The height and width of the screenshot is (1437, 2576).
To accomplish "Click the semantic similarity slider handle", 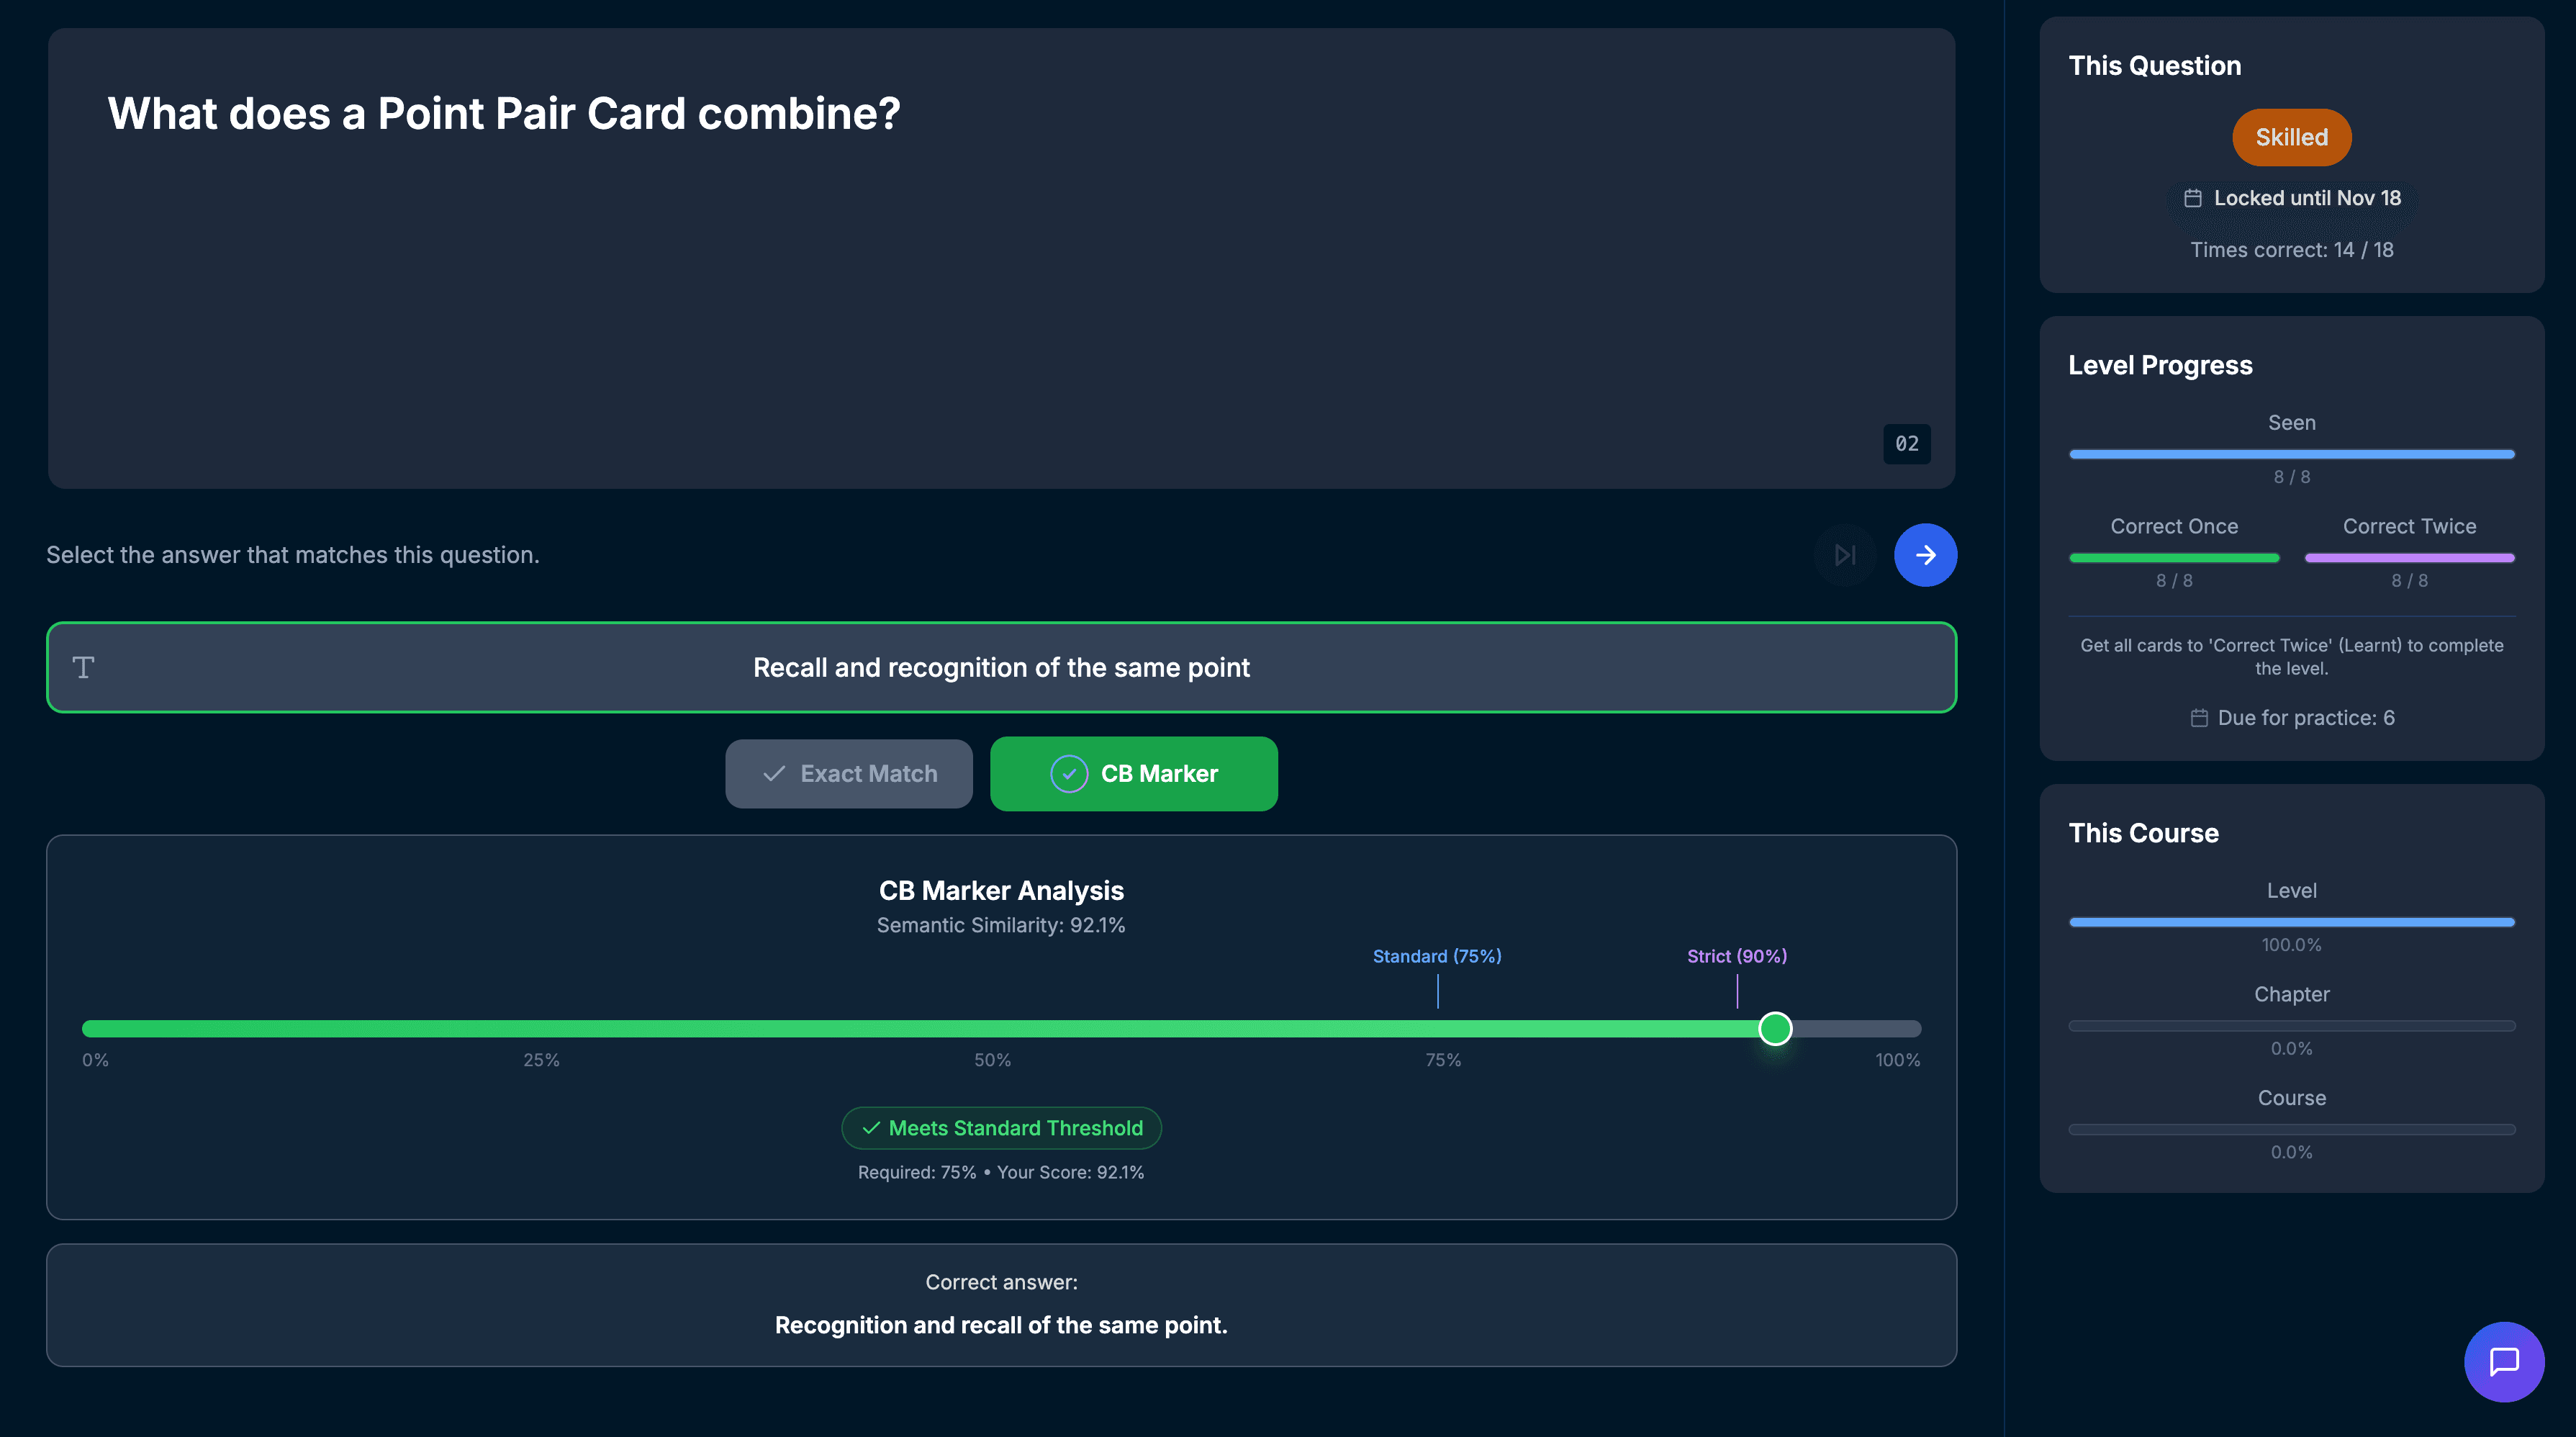I will pos(1775,1028).
